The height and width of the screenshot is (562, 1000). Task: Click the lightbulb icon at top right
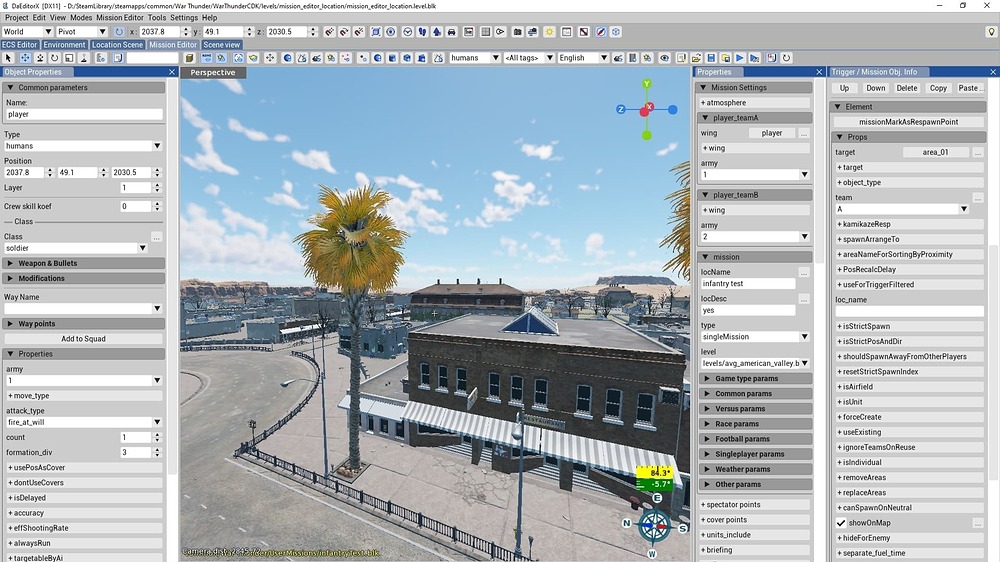pyautogui.click(x=991, y=32)
